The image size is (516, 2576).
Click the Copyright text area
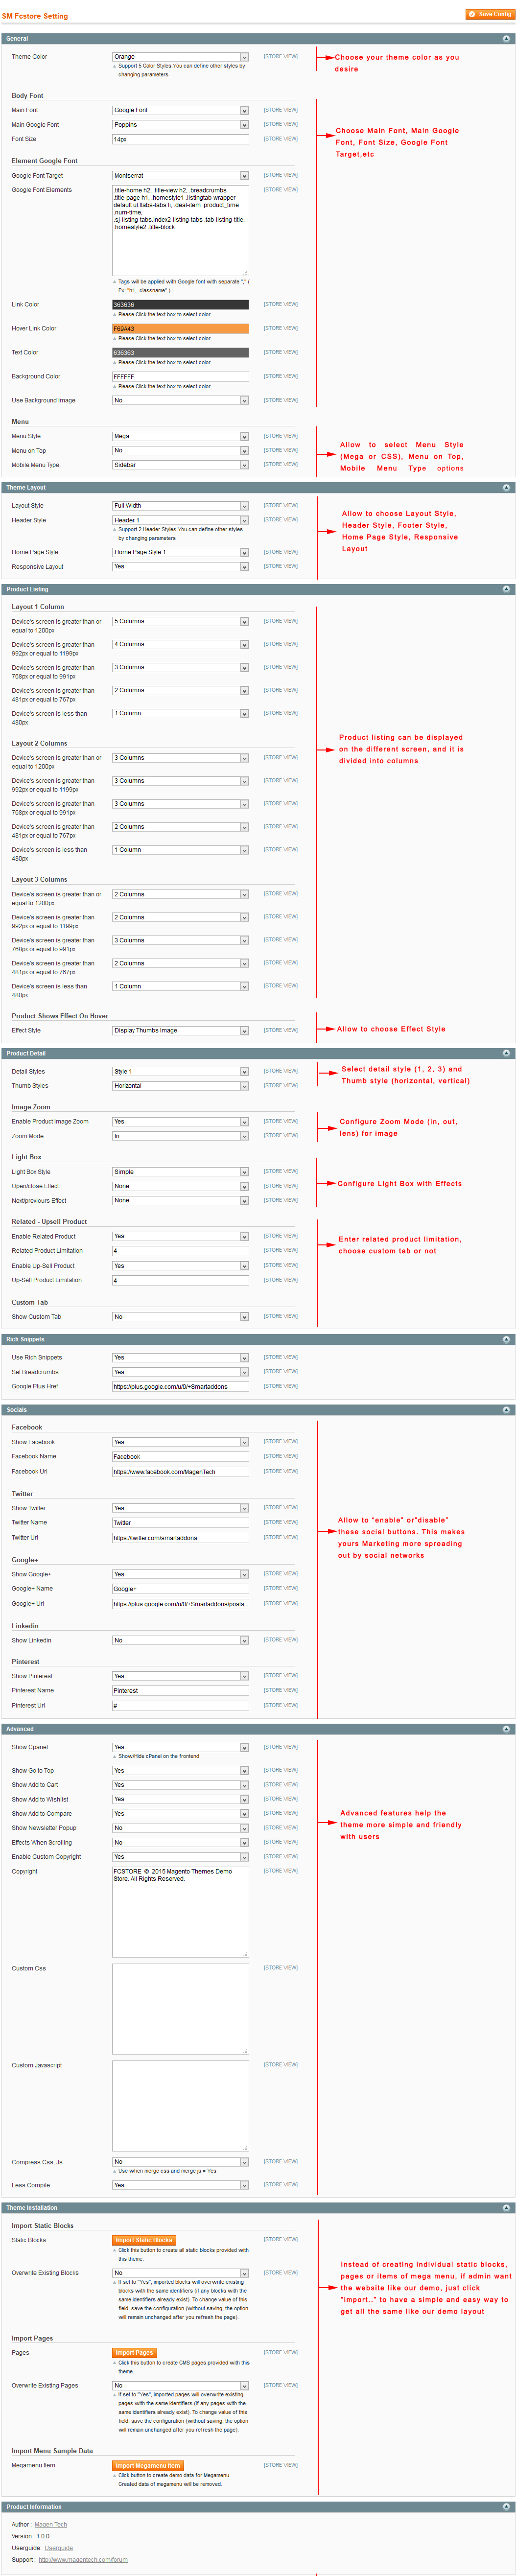pyautogui.click(x=180, y=1912)
